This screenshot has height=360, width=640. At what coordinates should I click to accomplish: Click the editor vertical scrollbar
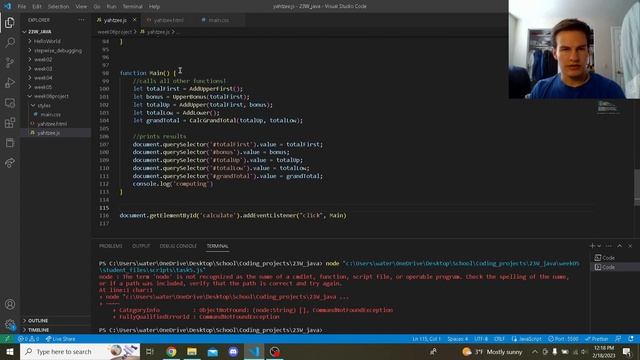coord(637,187)
